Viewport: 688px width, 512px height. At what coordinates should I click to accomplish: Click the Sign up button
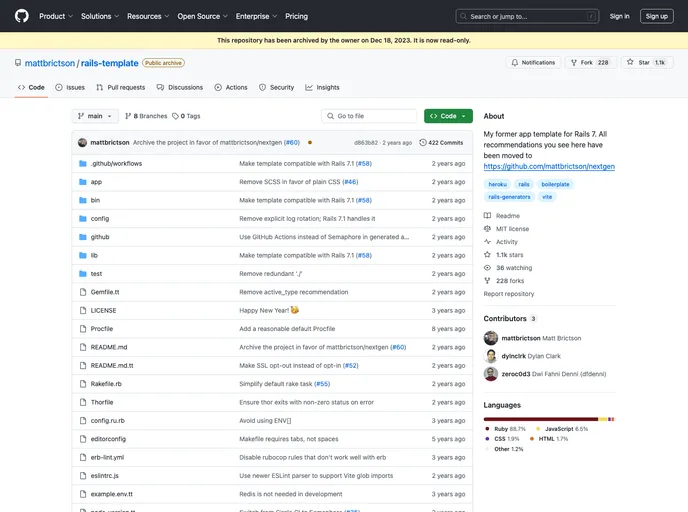tap(656, 16)
